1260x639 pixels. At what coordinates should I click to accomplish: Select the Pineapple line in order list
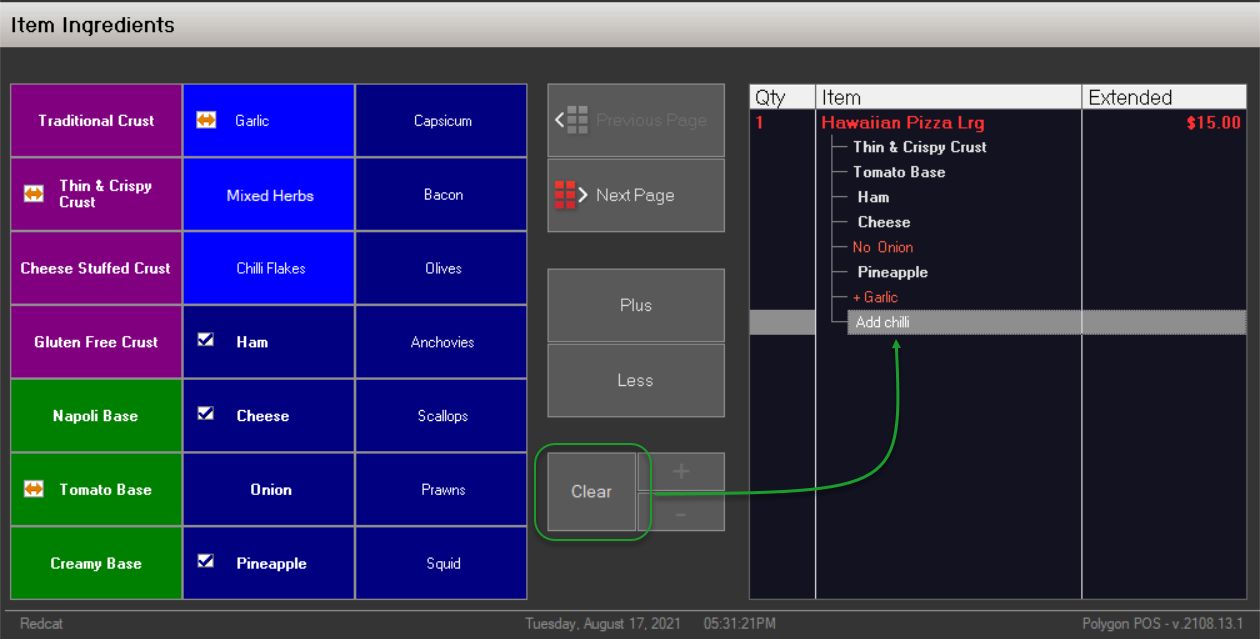[892, 272]
